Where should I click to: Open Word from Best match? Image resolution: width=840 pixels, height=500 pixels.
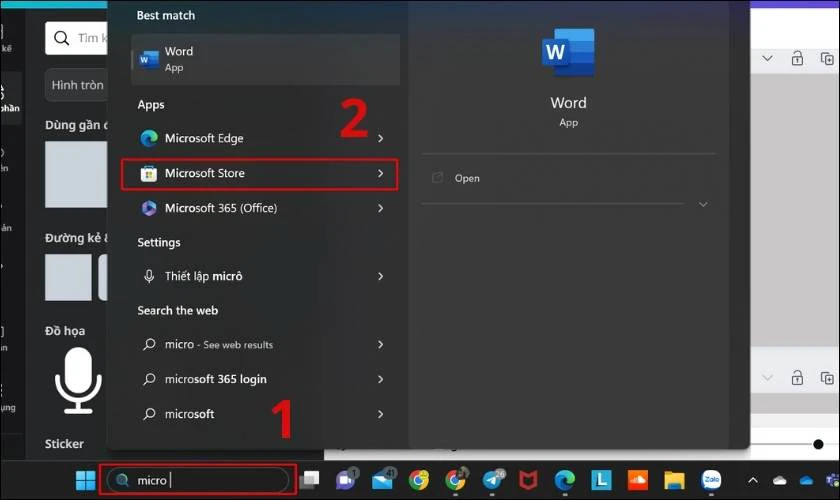[265, 59]
